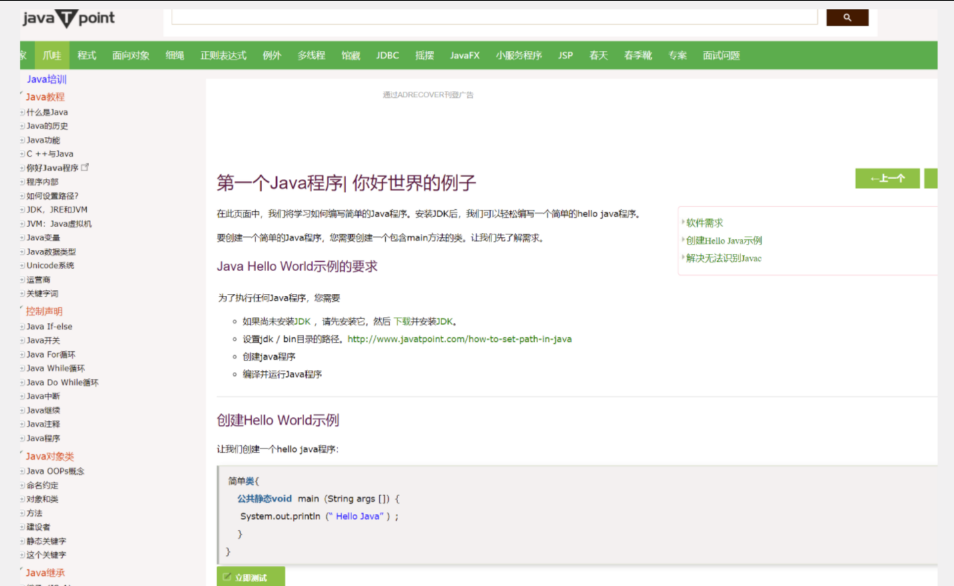Jump to 解决无法识别Javac link
The image size is (954, 586).
pyautogui.click(x=723, y=258)
